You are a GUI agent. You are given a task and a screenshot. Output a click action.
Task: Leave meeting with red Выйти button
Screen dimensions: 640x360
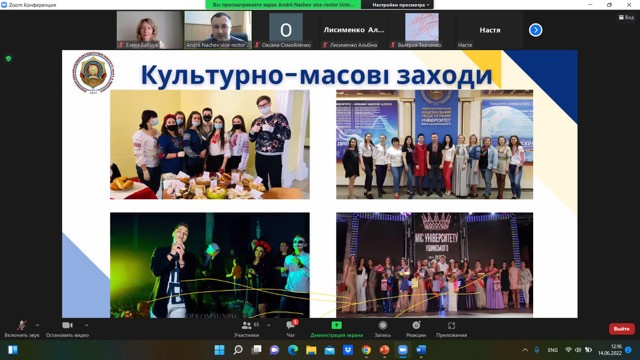point(621,329)
